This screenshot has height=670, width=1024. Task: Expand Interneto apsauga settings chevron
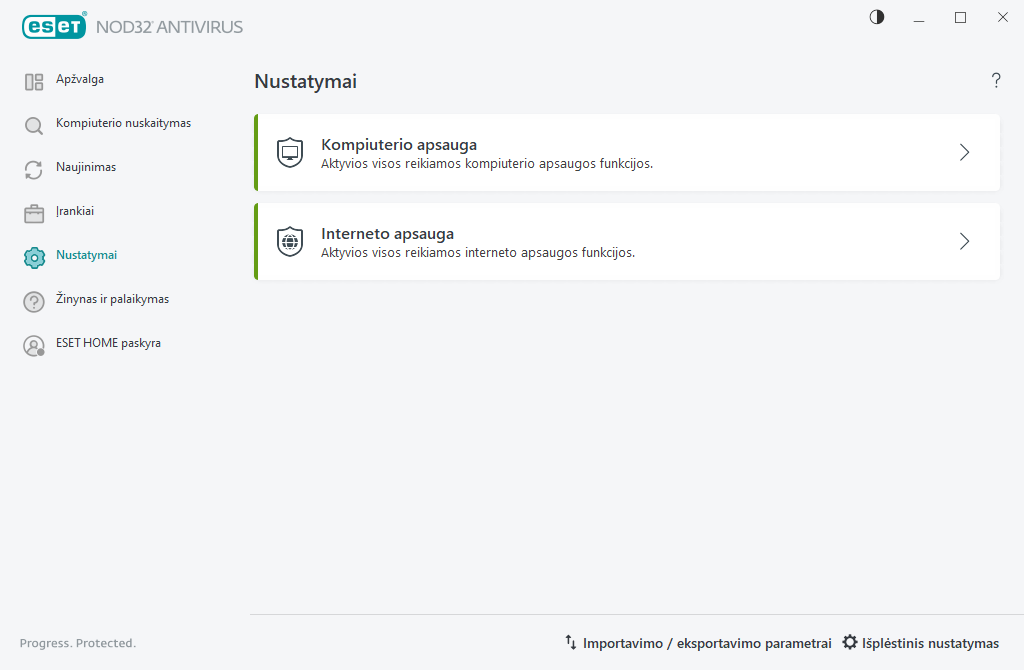[x=963, y=241]
